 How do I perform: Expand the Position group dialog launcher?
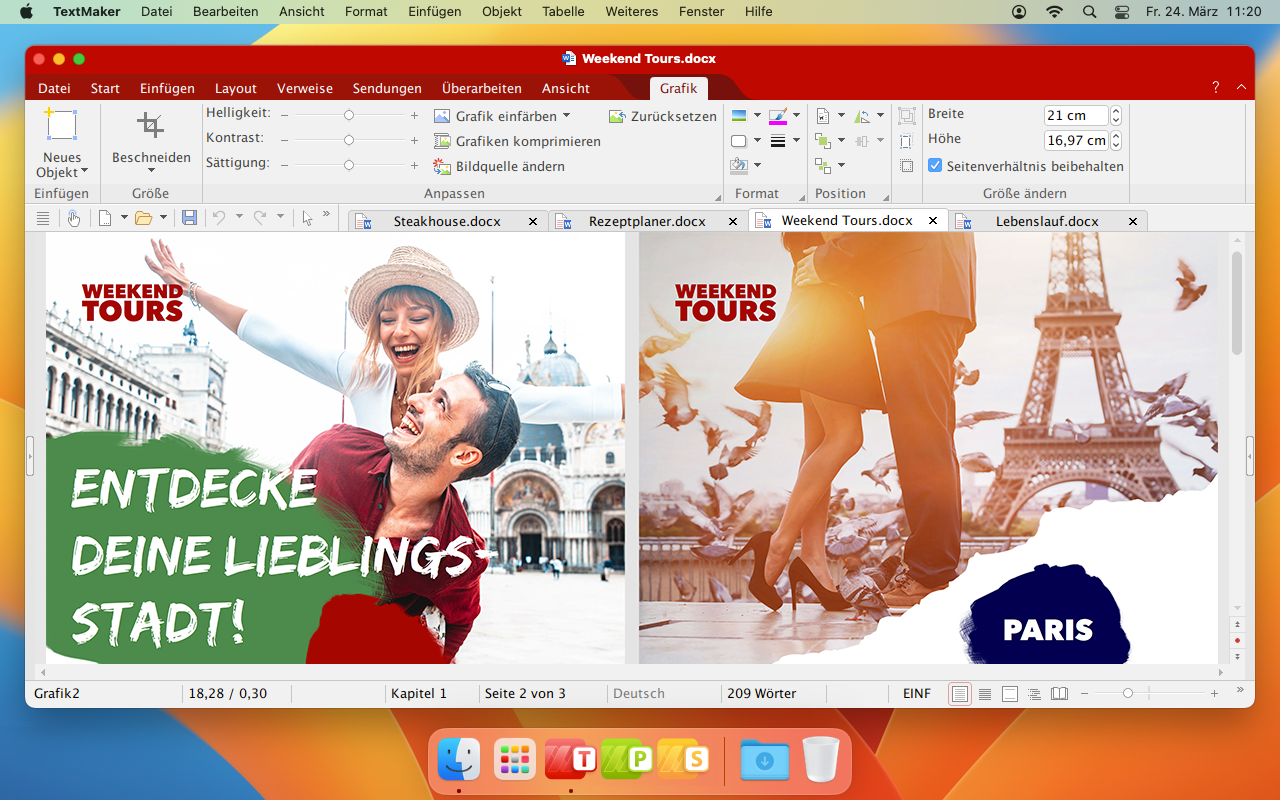(x=888, y=197)
